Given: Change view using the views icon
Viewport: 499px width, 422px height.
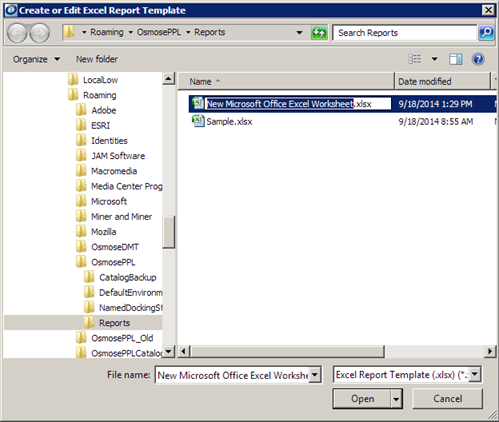Looking at the screenshot, I should tap(415, 59).
